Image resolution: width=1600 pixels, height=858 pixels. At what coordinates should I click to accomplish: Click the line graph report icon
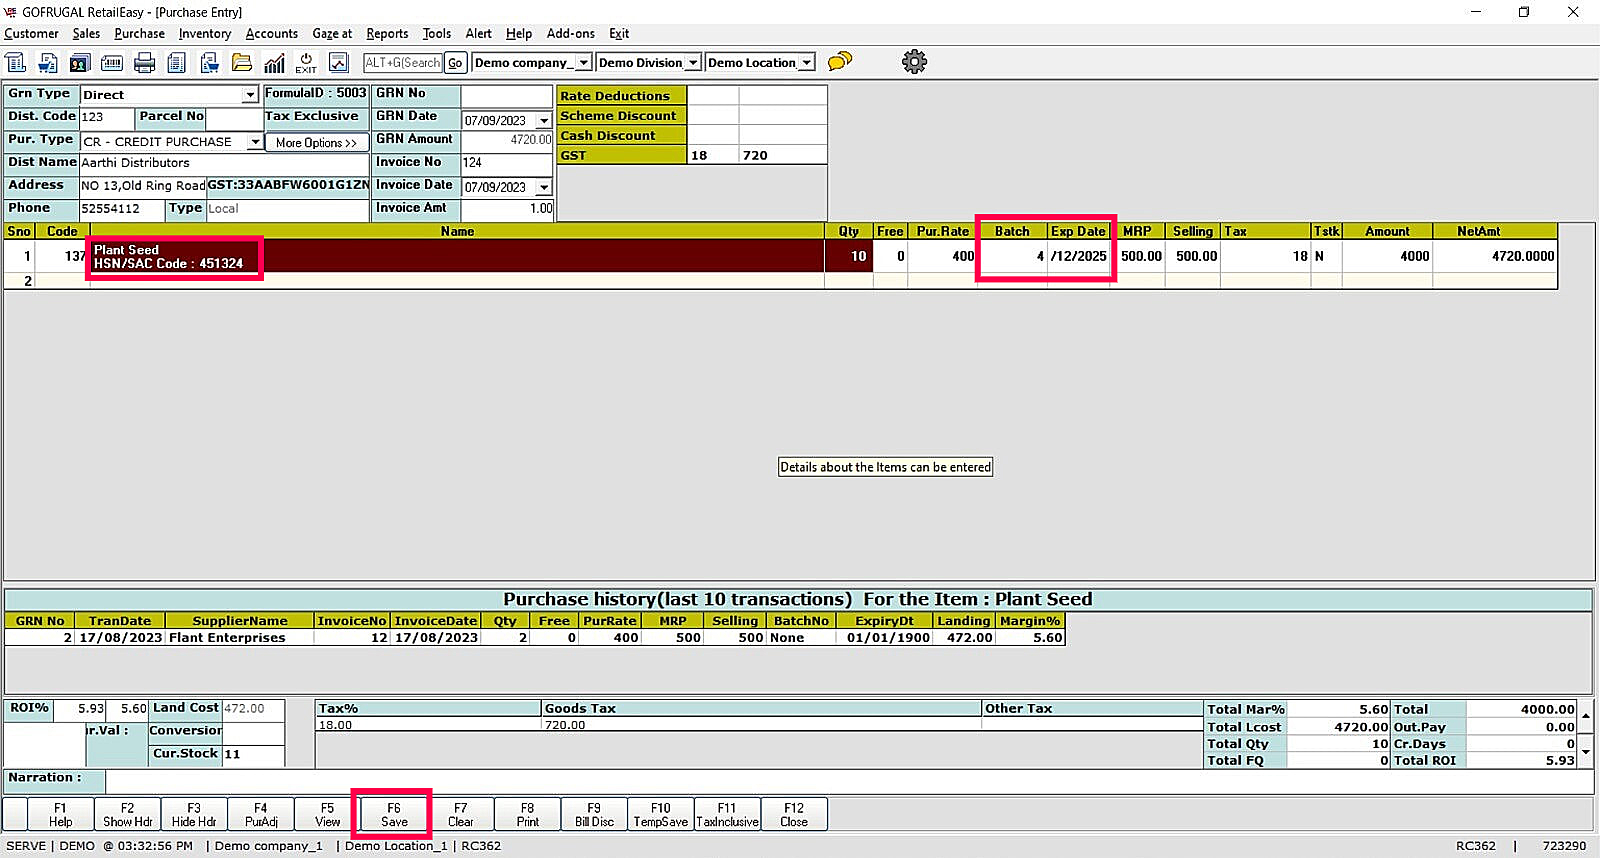339,63
